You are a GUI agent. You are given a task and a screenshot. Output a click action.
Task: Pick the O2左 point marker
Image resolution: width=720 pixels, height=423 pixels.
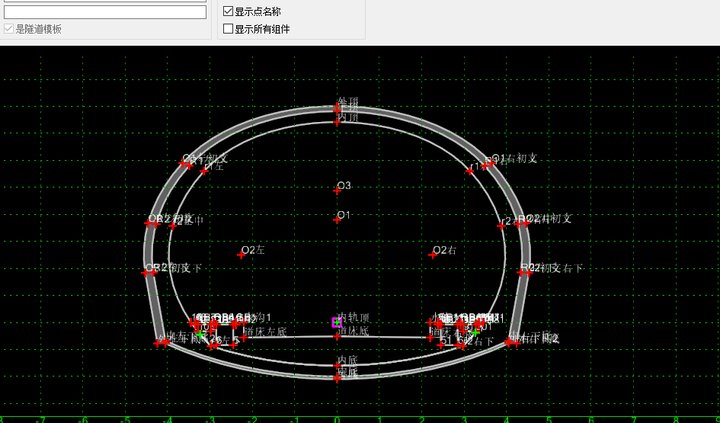(x=241, y=254)
